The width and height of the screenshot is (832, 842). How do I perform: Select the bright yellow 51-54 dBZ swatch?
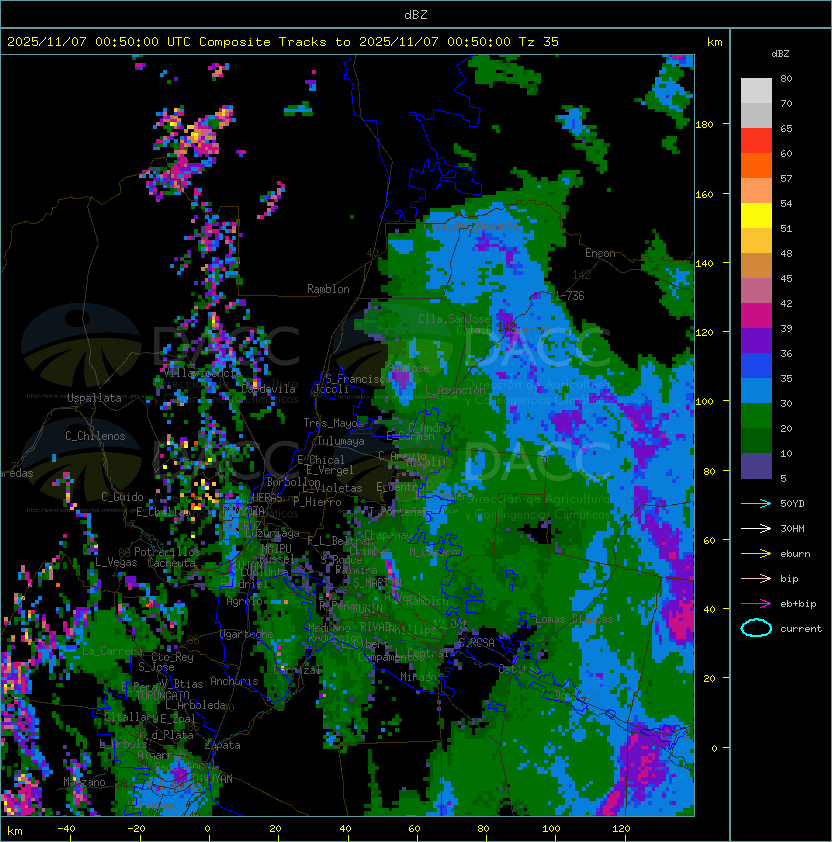(756, 216)
